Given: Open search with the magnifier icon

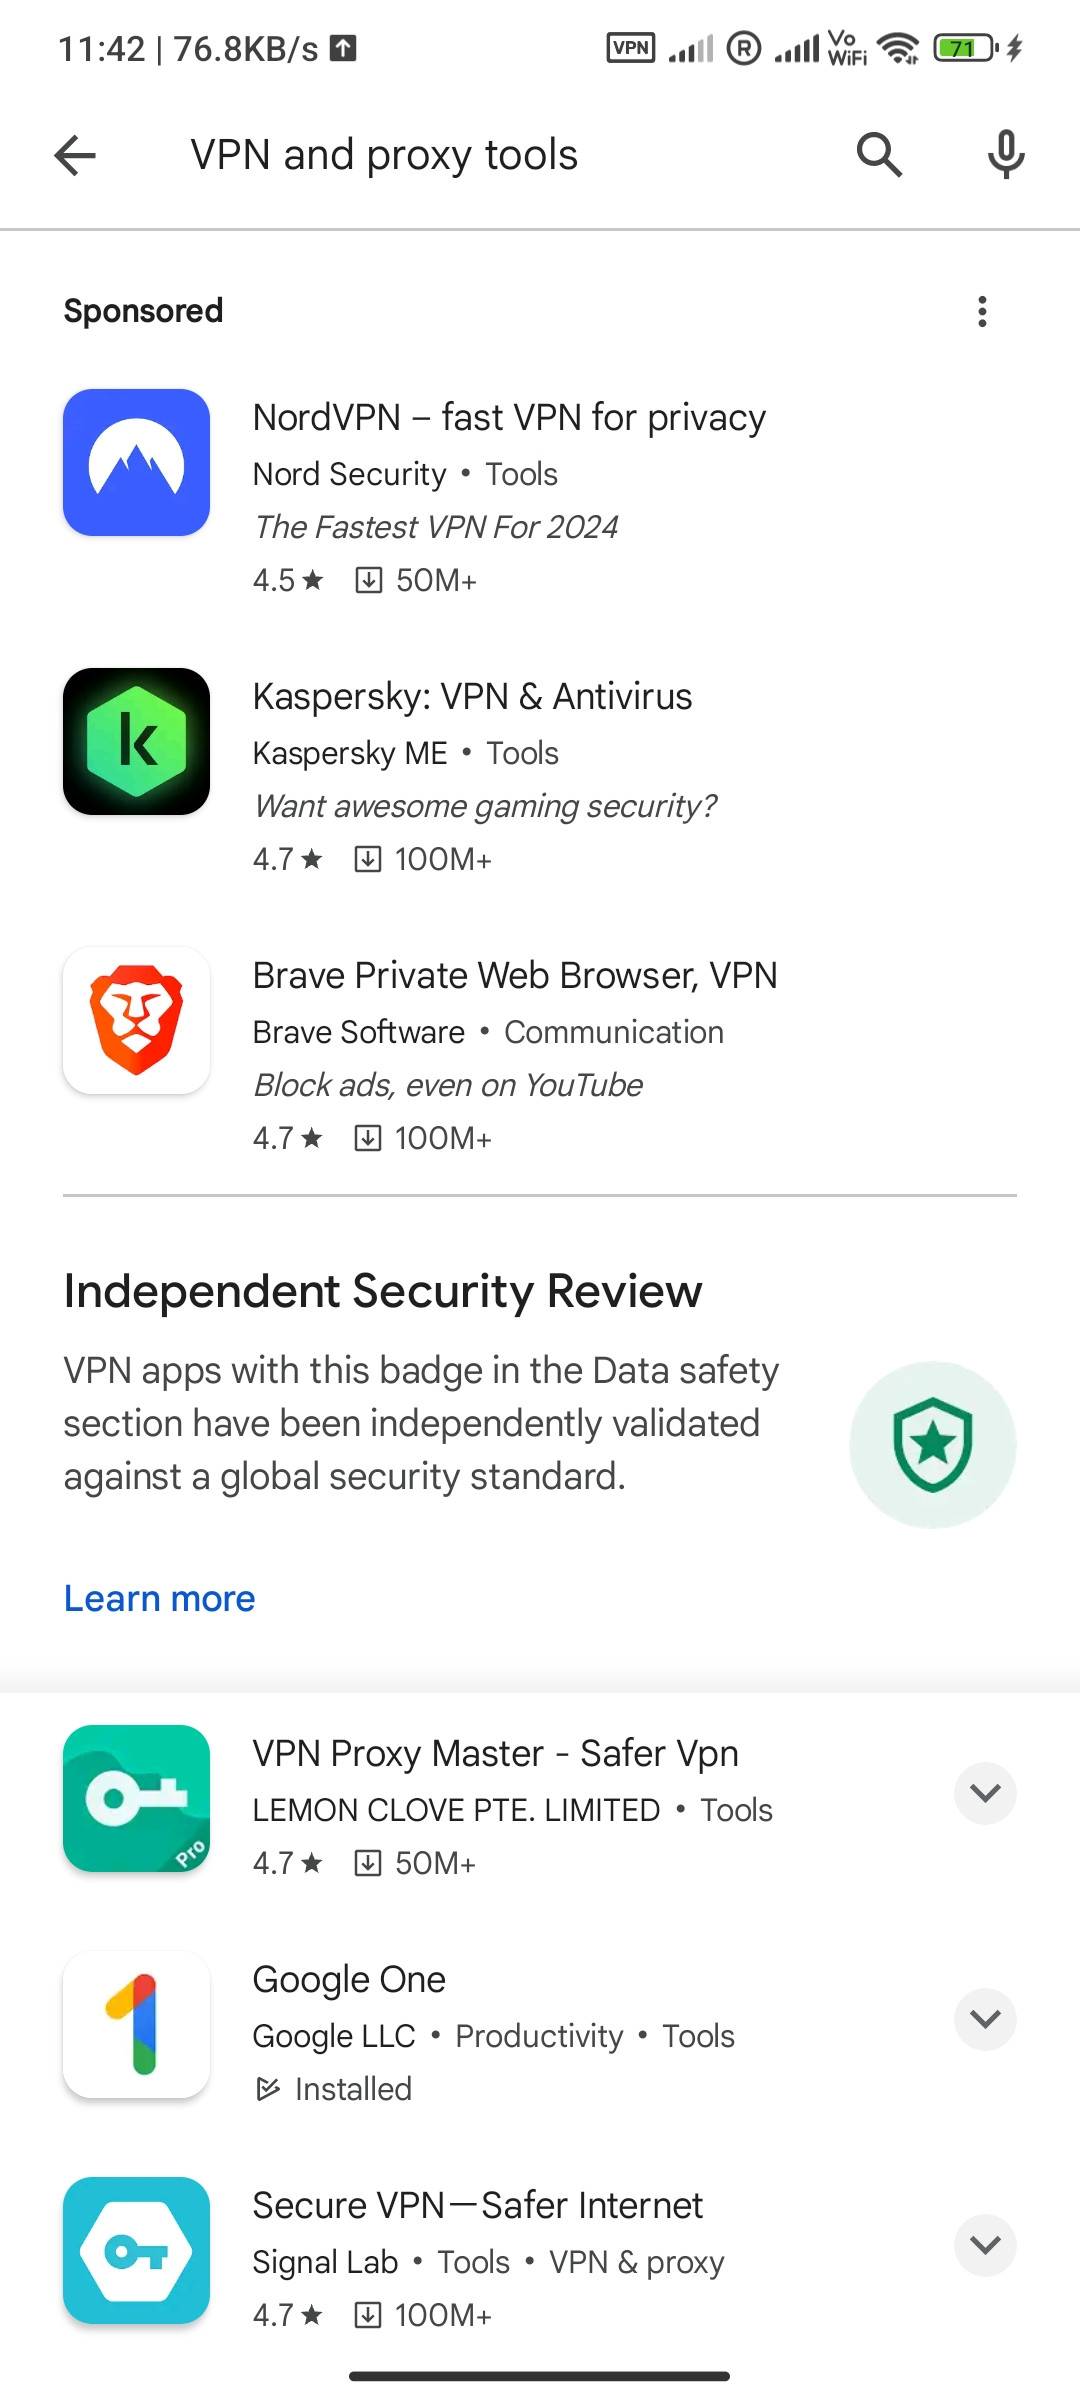Looking at the screenshot, I should point(879,155).
